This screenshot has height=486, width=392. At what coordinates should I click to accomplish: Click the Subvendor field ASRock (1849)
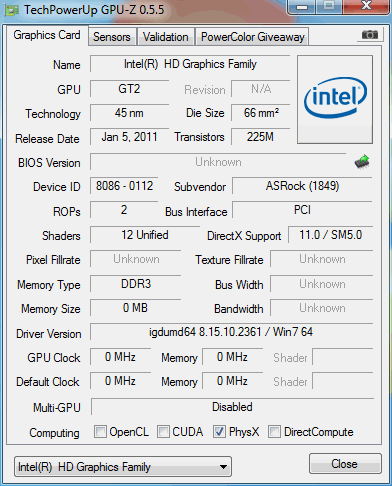[x=302, y=186]
